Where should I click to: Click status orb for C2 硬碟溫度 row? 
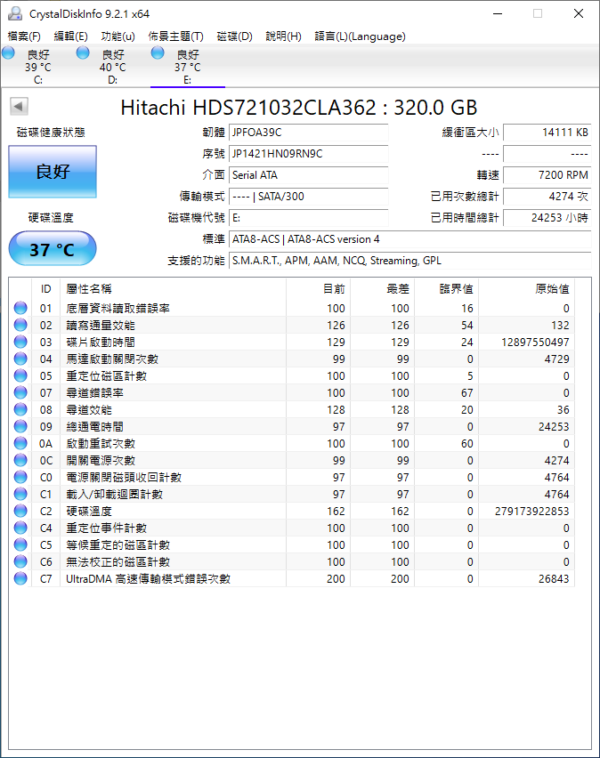coord(20,511)
